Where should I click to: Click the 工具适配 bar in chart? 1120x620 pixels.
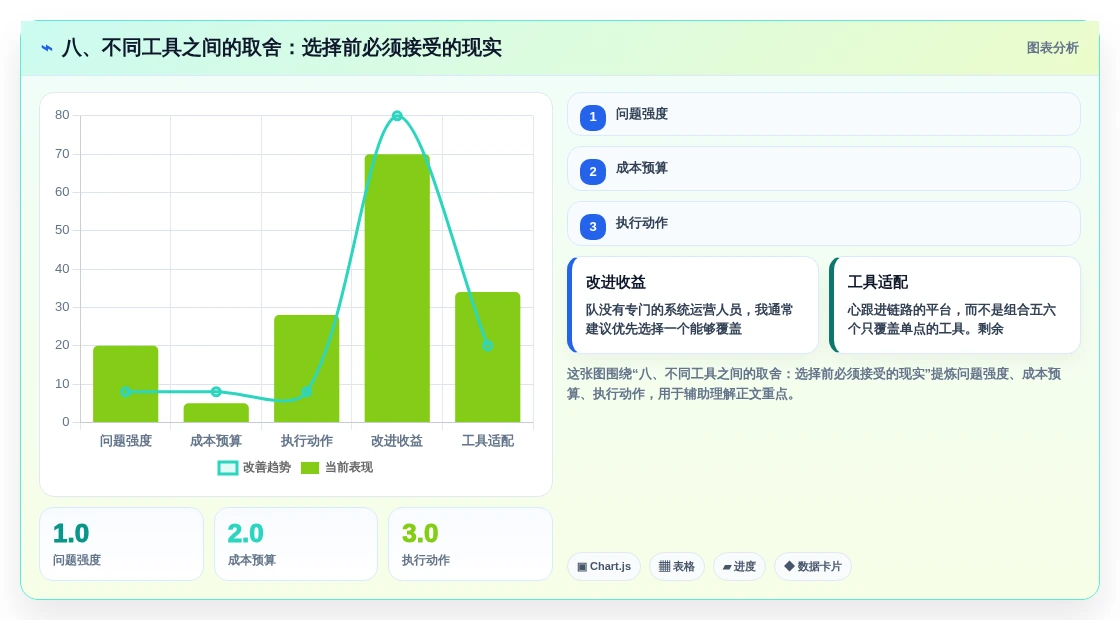[x=488, y=357]
